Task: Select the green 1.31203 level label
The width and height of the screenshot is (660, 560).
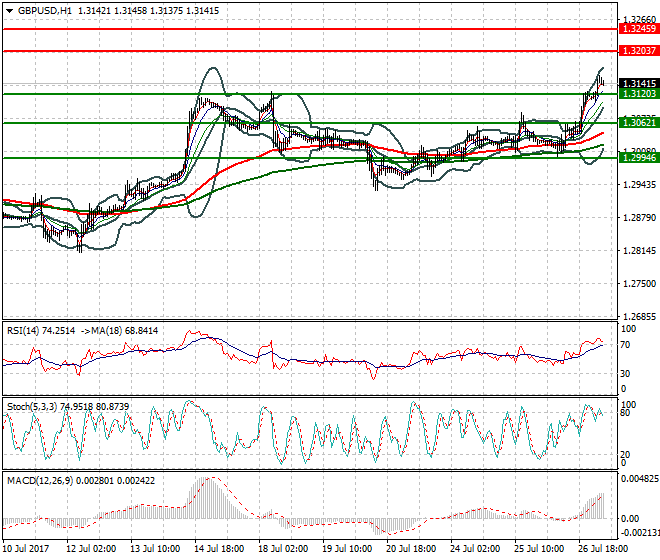Action: (x=639, y=93)
